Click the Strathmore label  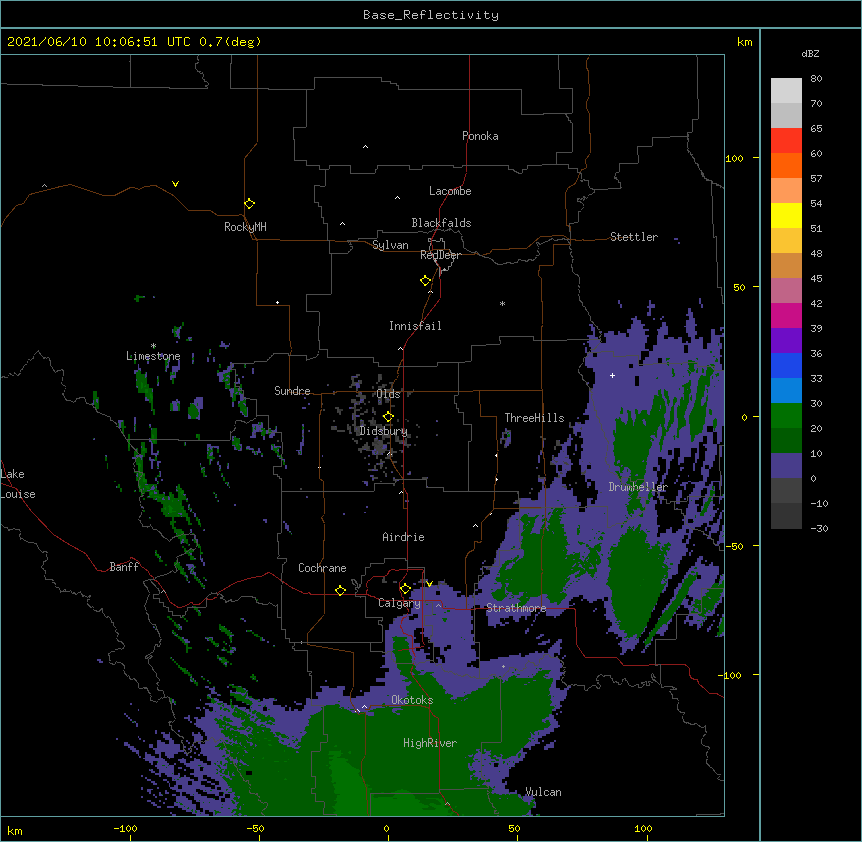point(516,608)
